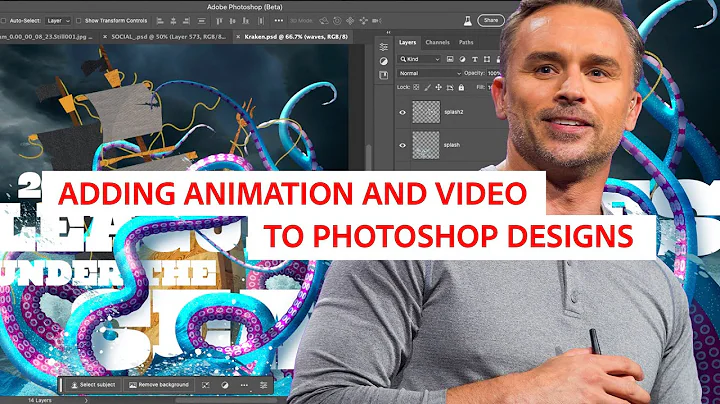
Task: Click the contextual task bar grab handle
Action: coord(60,385)
